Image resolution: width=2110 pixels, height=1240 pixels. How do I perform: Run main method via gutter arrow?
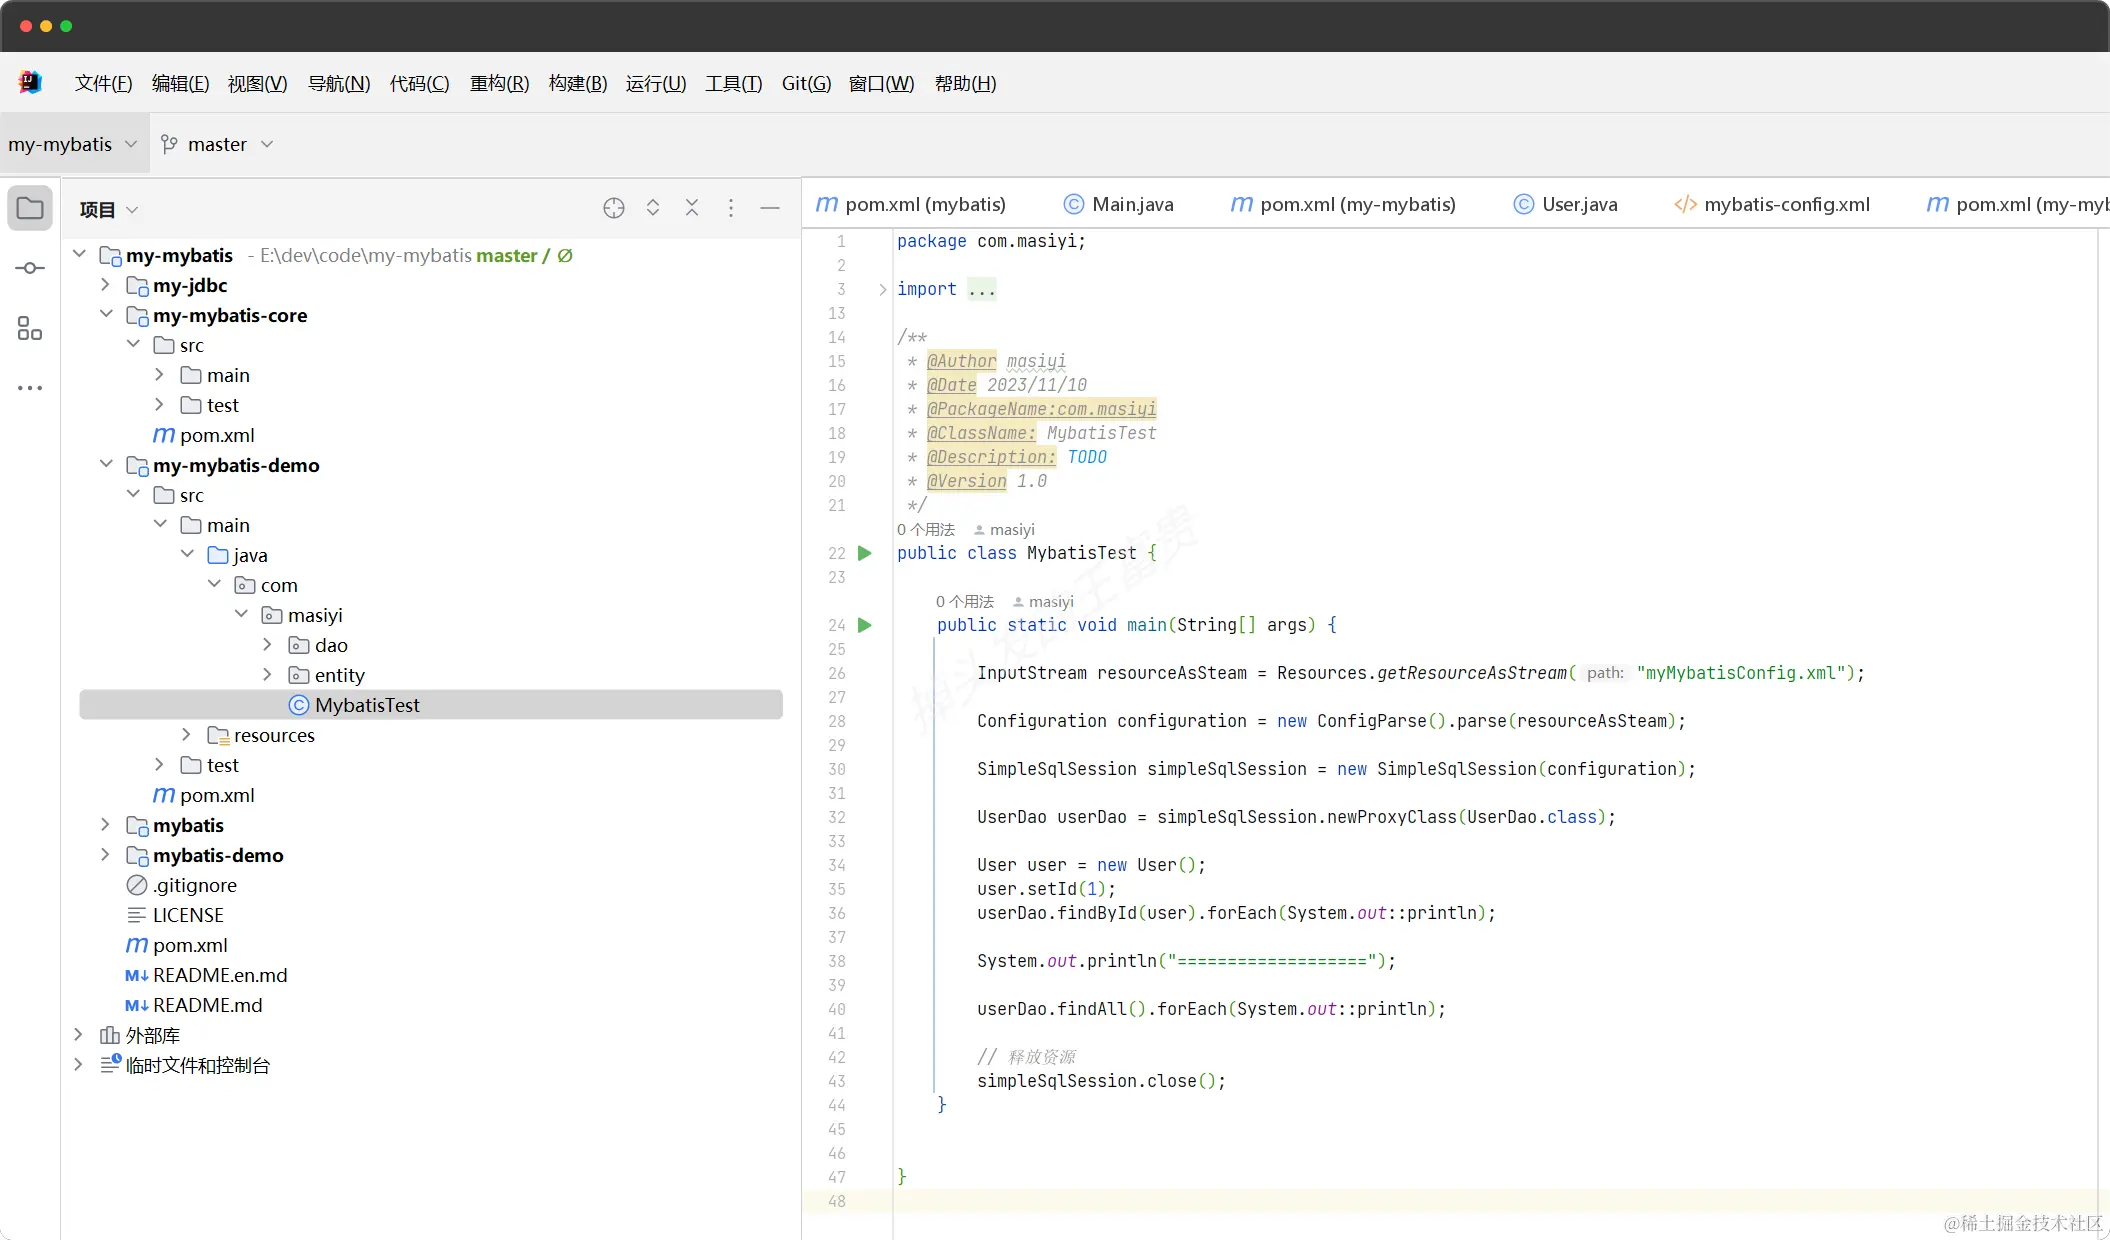click(865, 625)
